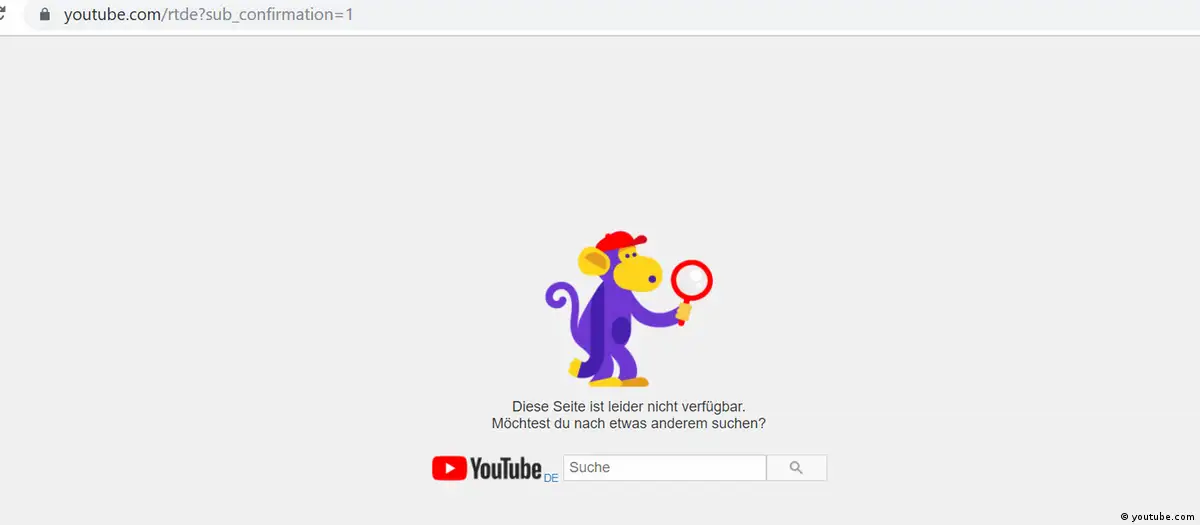Click the purple monkey's curled tail
Image resolution: width=1200 pixels, height=525 pixels.
pos(560,300)
